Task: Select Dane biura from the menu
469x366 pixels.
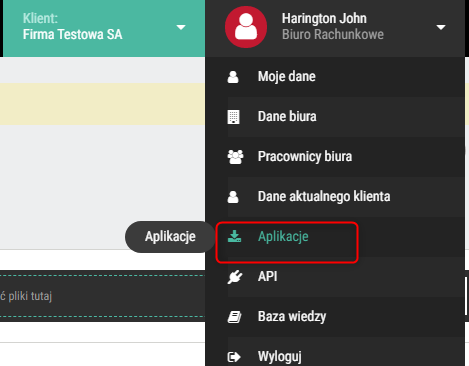Action: 335,117
